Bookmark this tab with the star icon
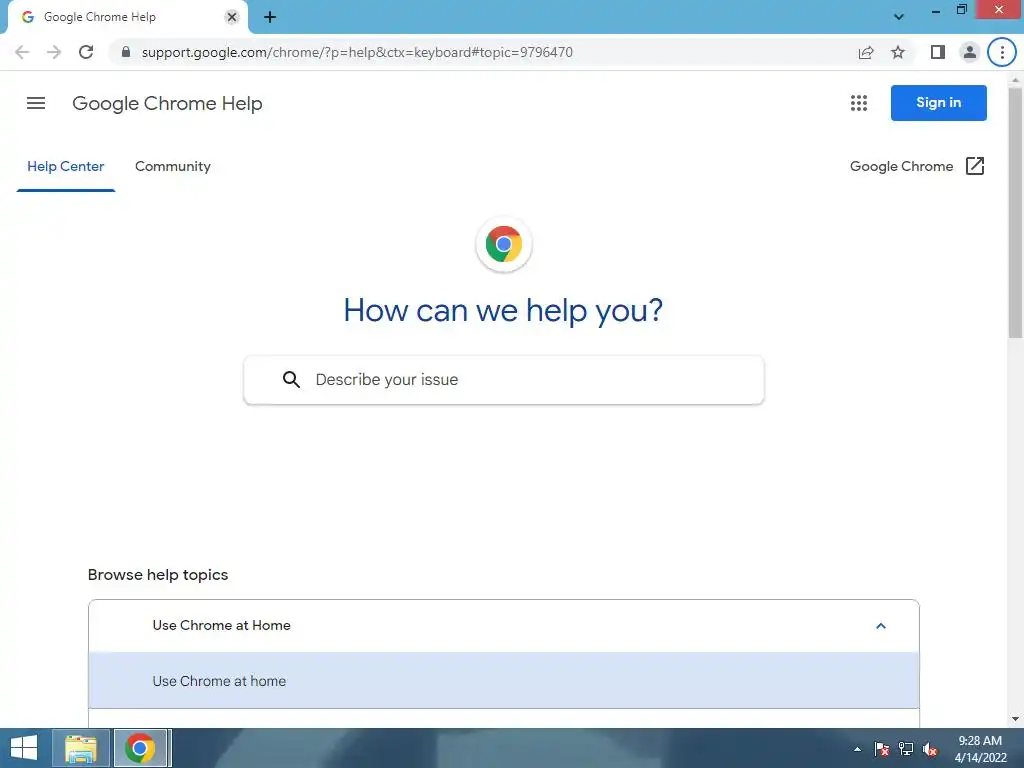 click(x=898, y=52)
